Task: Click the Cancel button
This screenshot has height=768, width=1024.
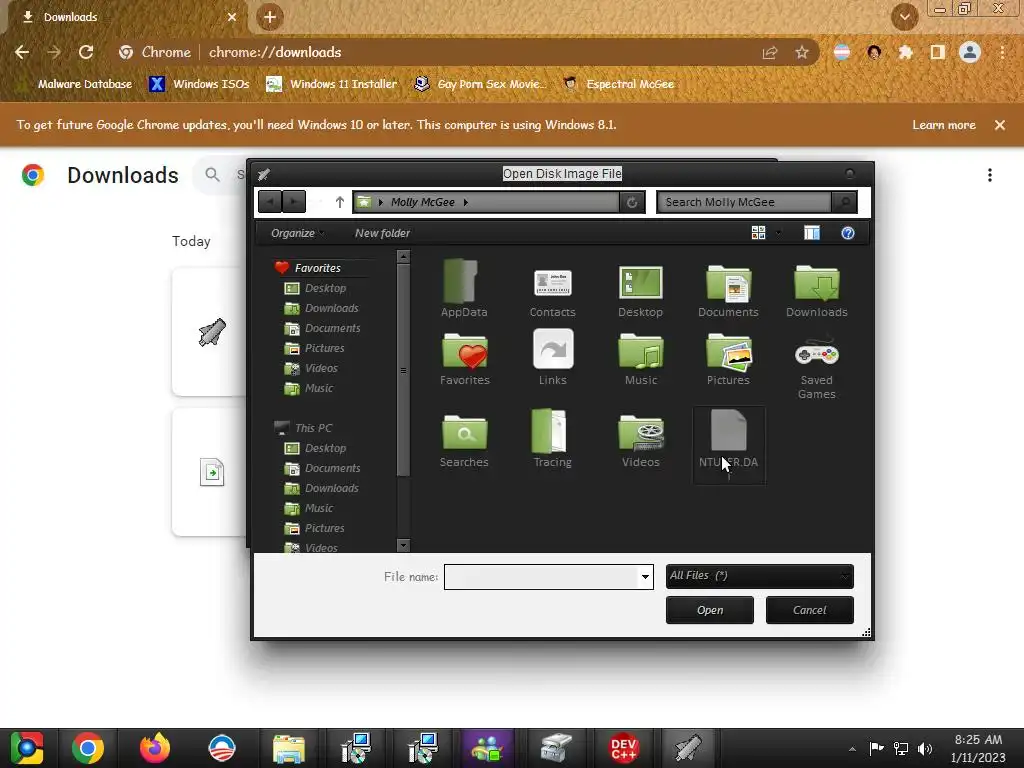Action: click(x=810, y=610)
